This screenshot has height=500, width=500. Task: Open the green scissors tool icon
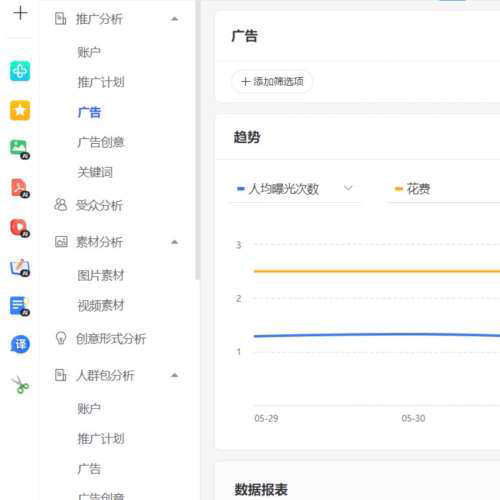click(x=20, y=384)
